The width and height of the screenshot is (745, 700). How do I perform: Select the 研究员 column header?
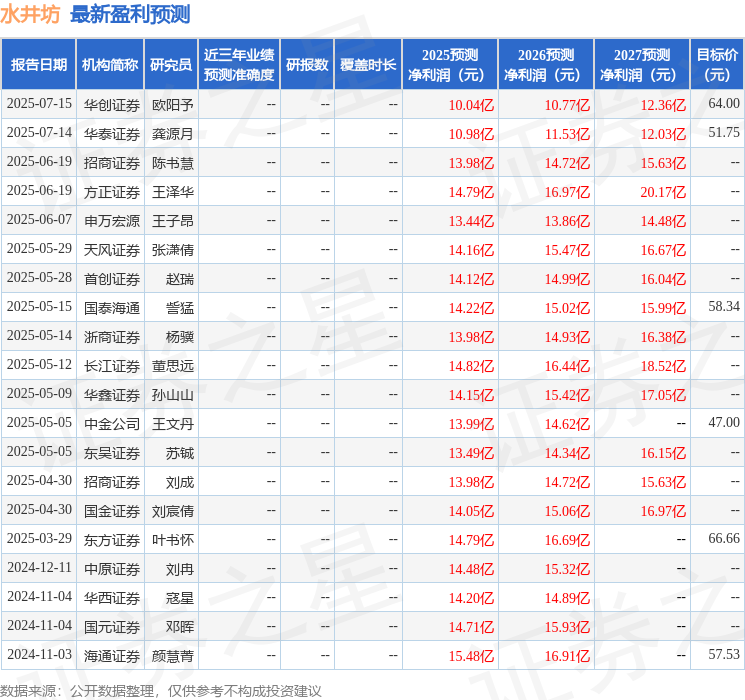pos(171,65)
